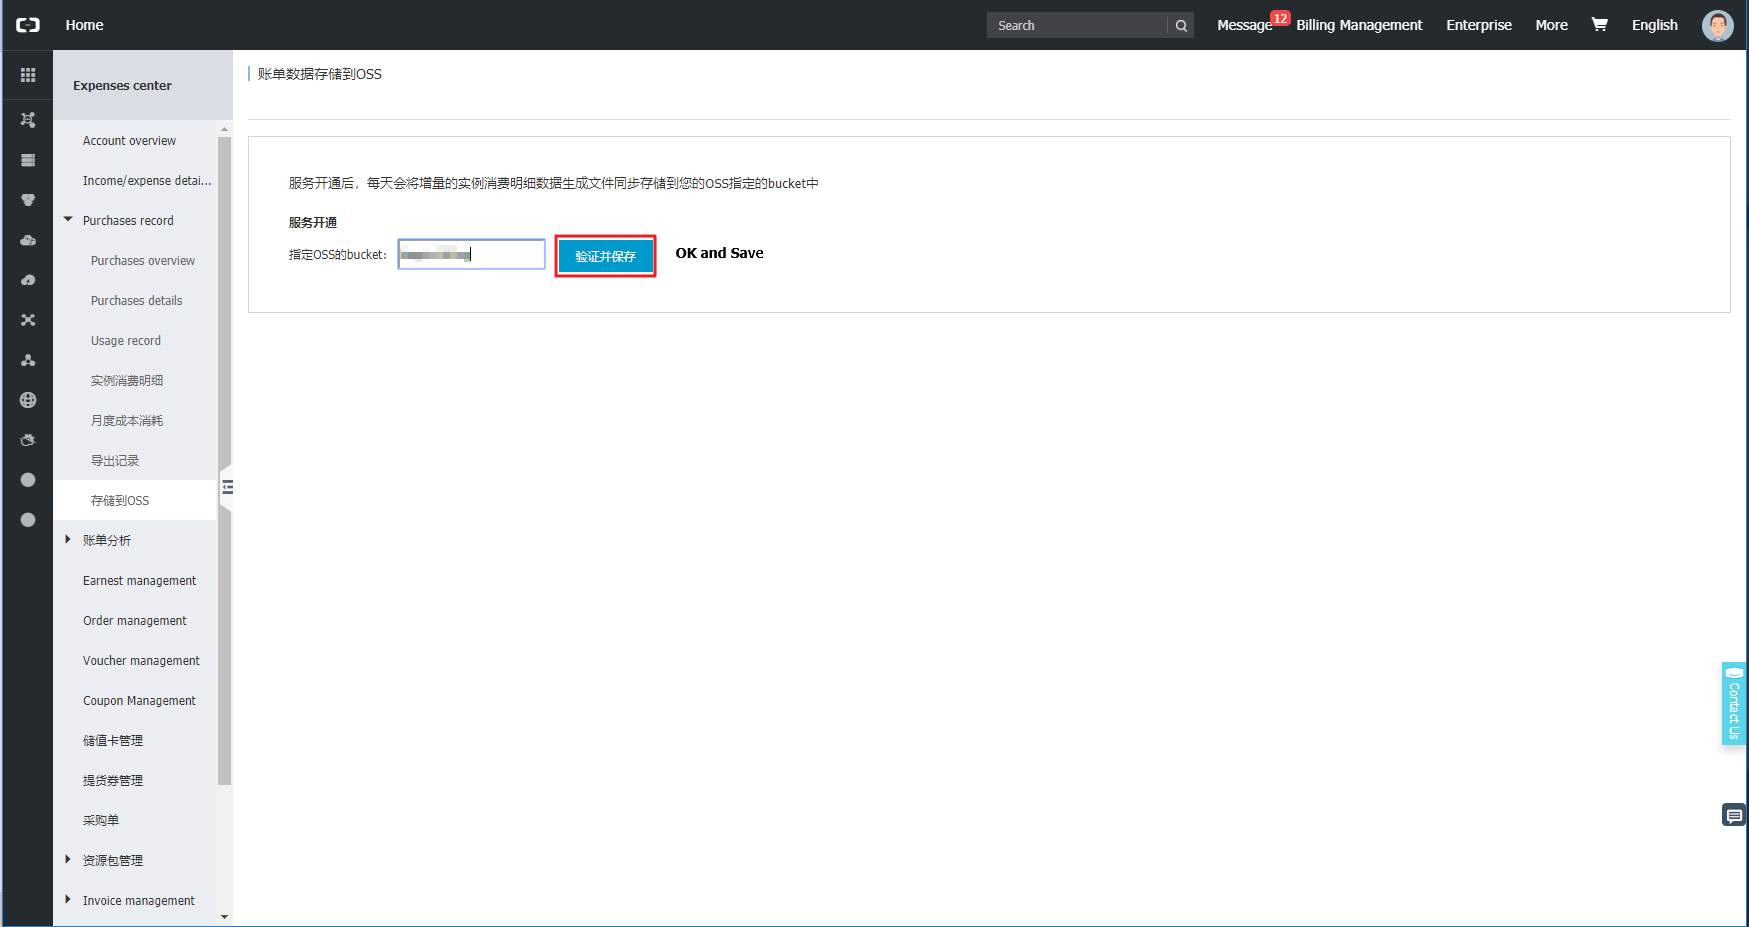Expand the Invoice management section
The image size is (1749, 927).
point(68,900)
